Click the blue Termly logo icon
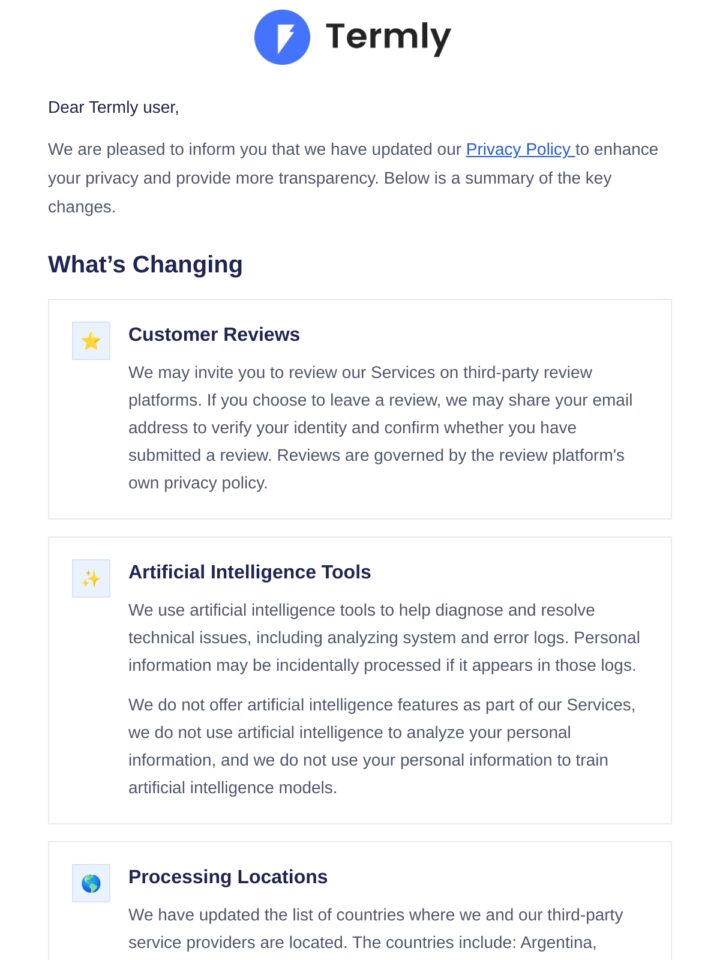The image size is (720, 960). (282, 37)
